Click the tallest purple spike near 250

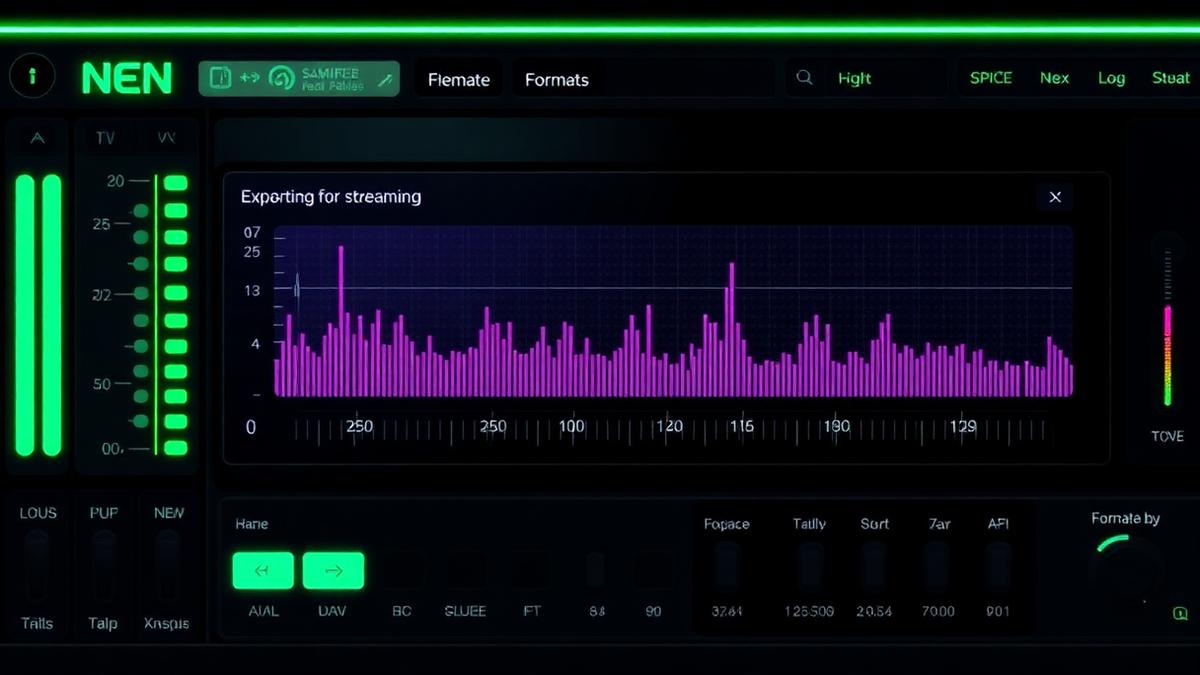tap(341, 320)
